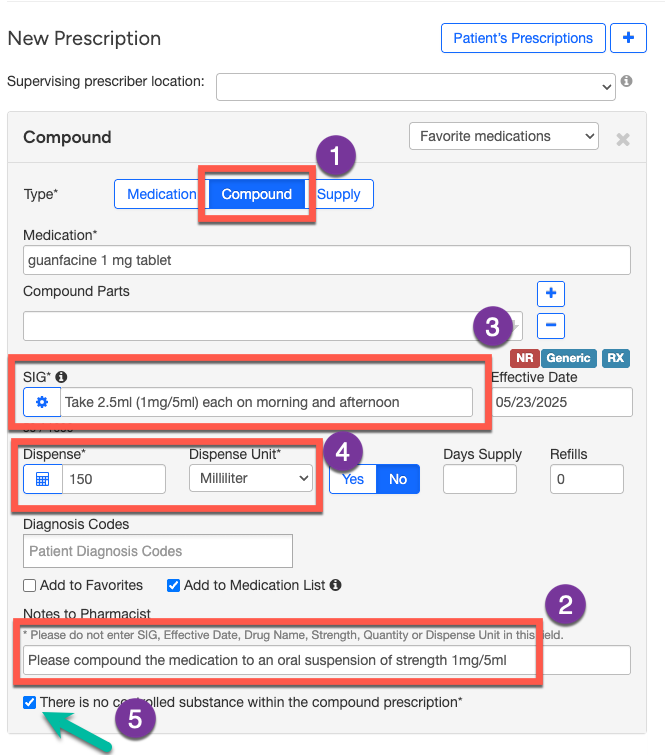Viewport: 665px width, 755px height.
Task: Click the blue plus button beside Patient's Prescriptions
Action: [629, 38]
